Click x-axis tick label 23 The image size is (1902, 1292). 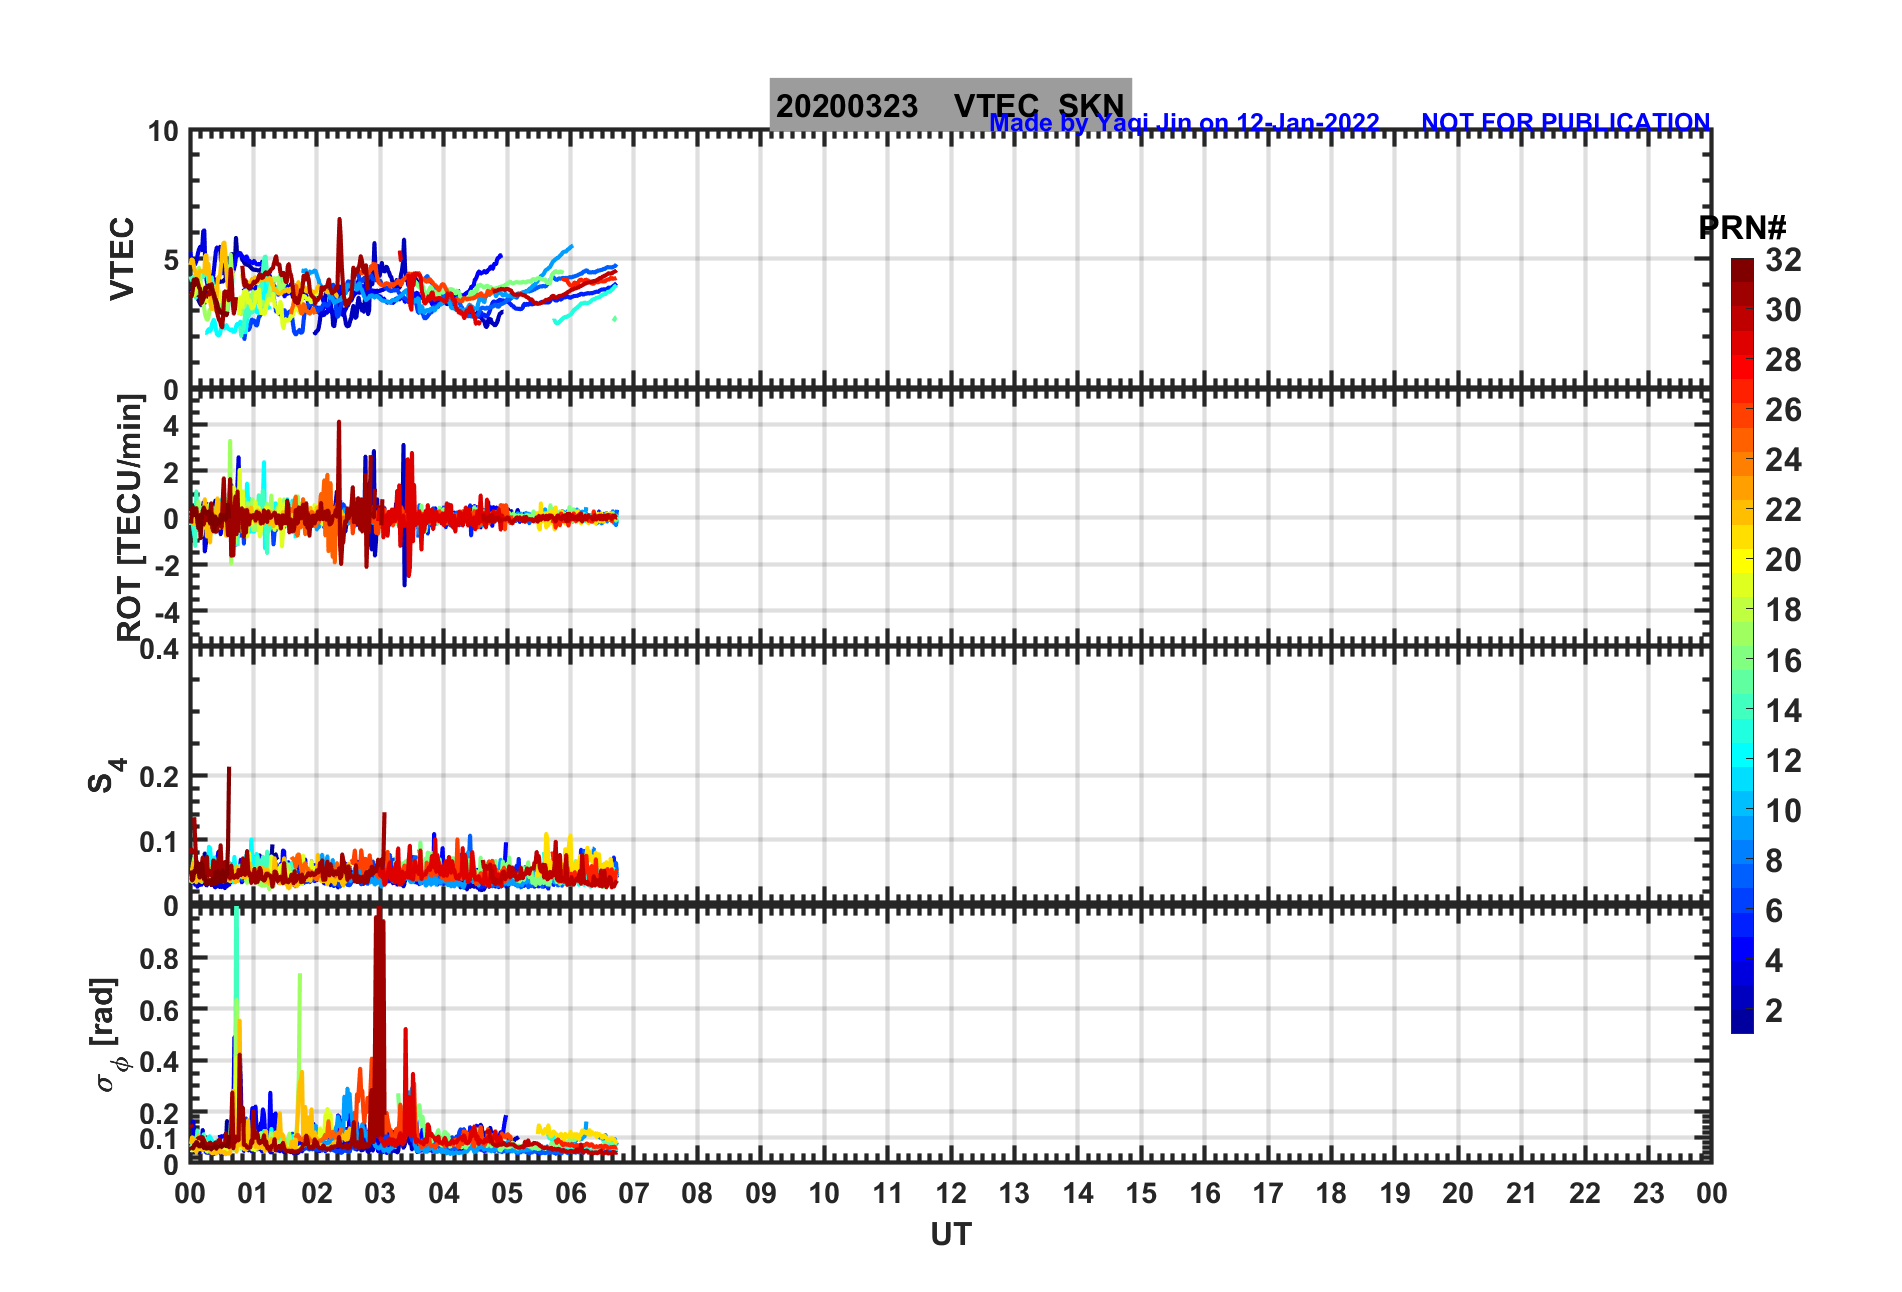pyautogui.click(x=1648, y=1193)
